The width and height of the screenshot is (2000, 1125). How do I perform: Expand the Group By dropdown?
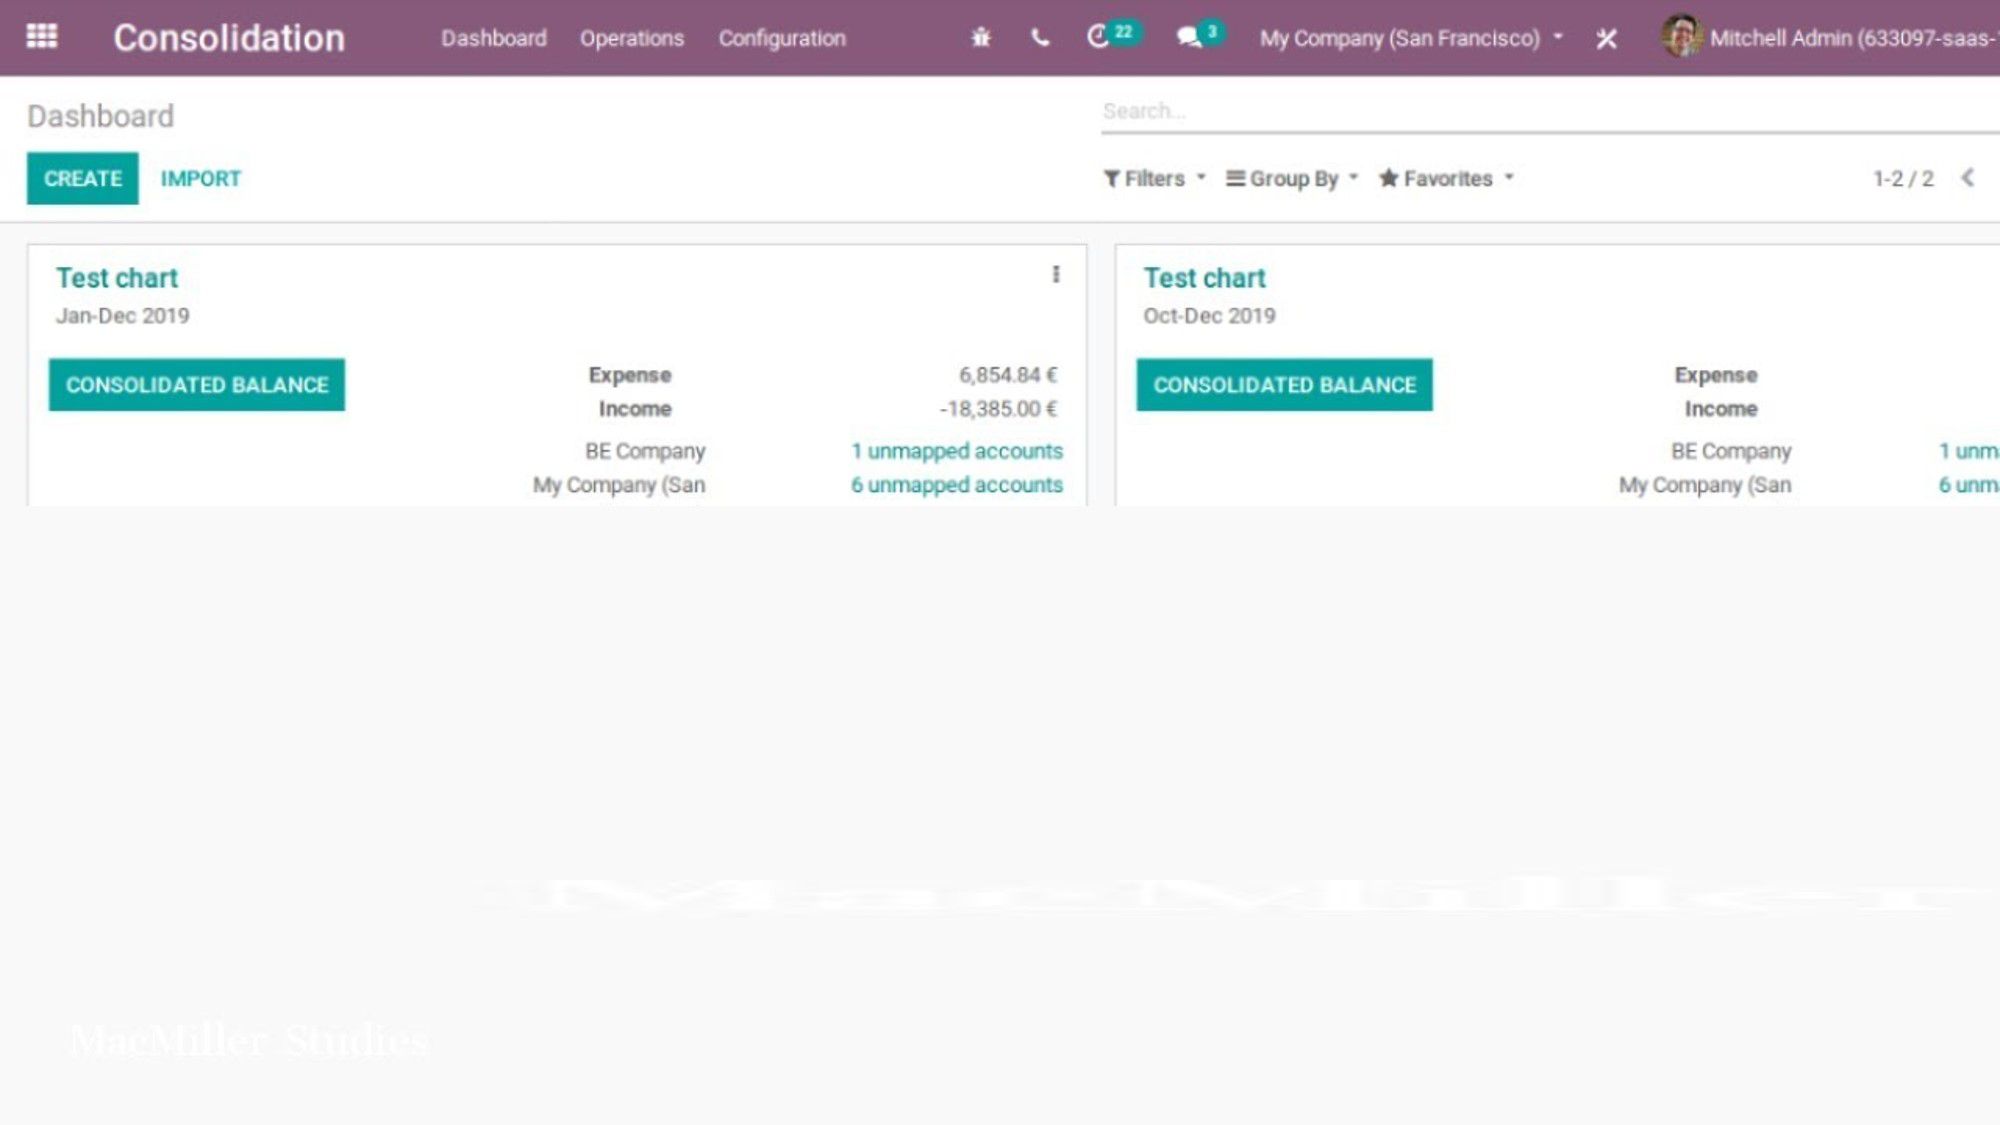pyautogui.click(x=1291, y=178)
